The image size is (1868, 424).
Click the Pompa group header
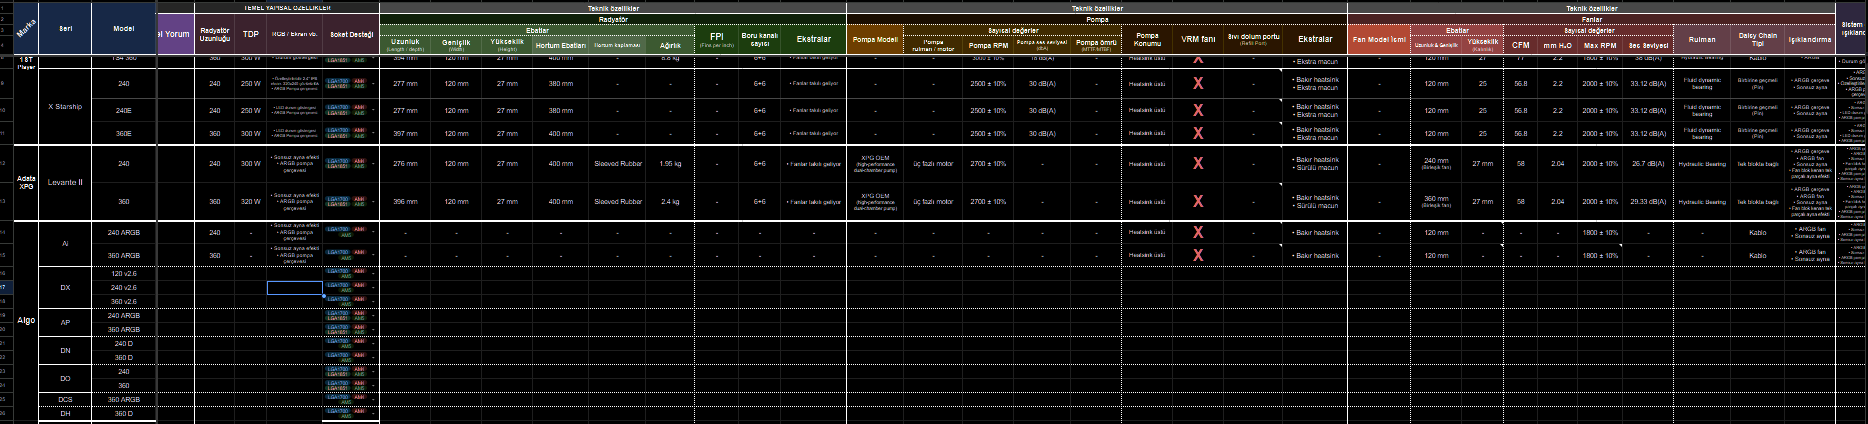click(x=1097, y=18)
